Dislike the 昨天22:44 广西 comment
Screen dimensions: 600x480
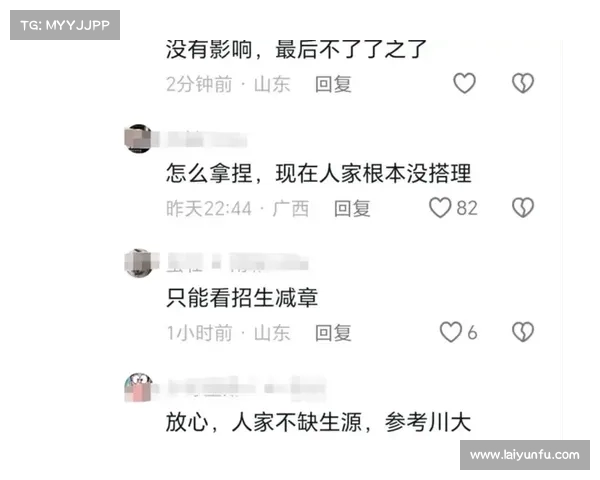click(523, 208)
